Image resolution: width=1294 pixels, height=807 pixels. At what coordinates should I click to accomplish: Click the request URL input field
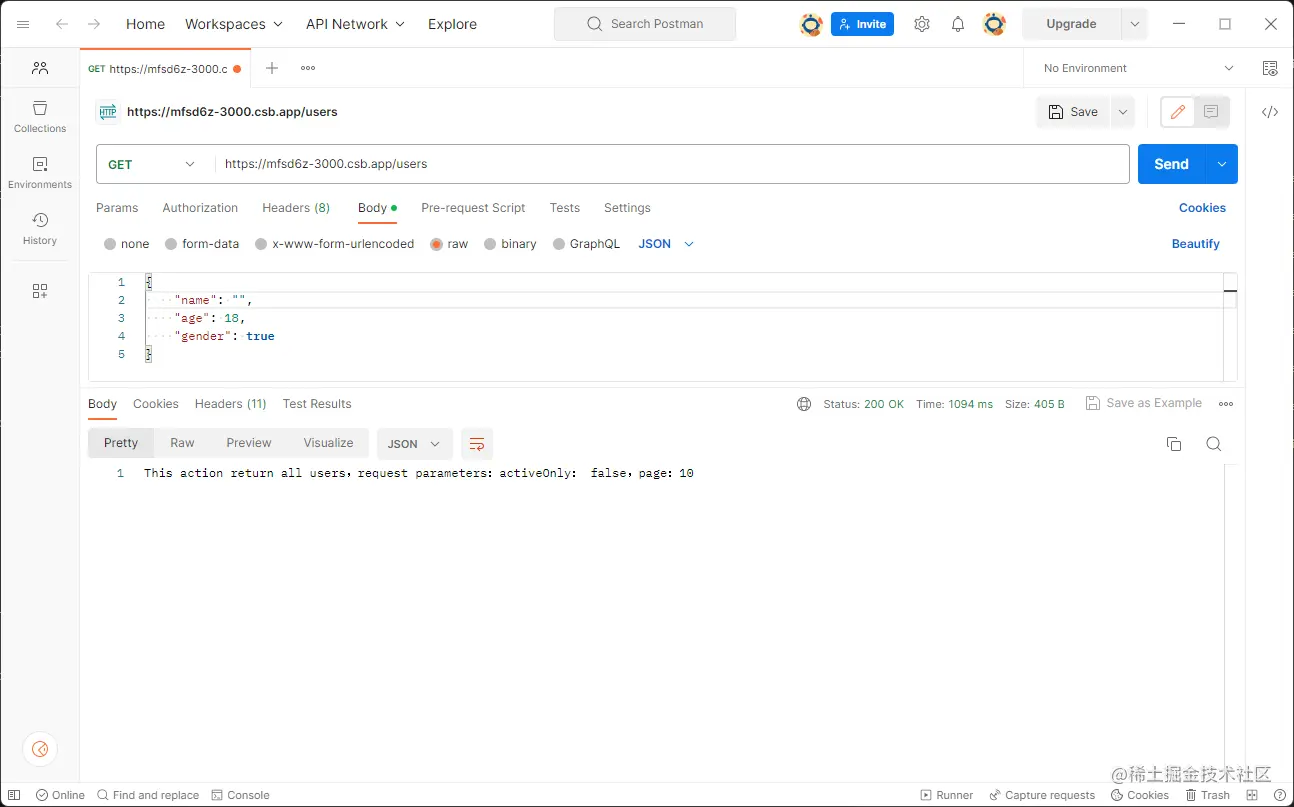[x=672, y=164]
